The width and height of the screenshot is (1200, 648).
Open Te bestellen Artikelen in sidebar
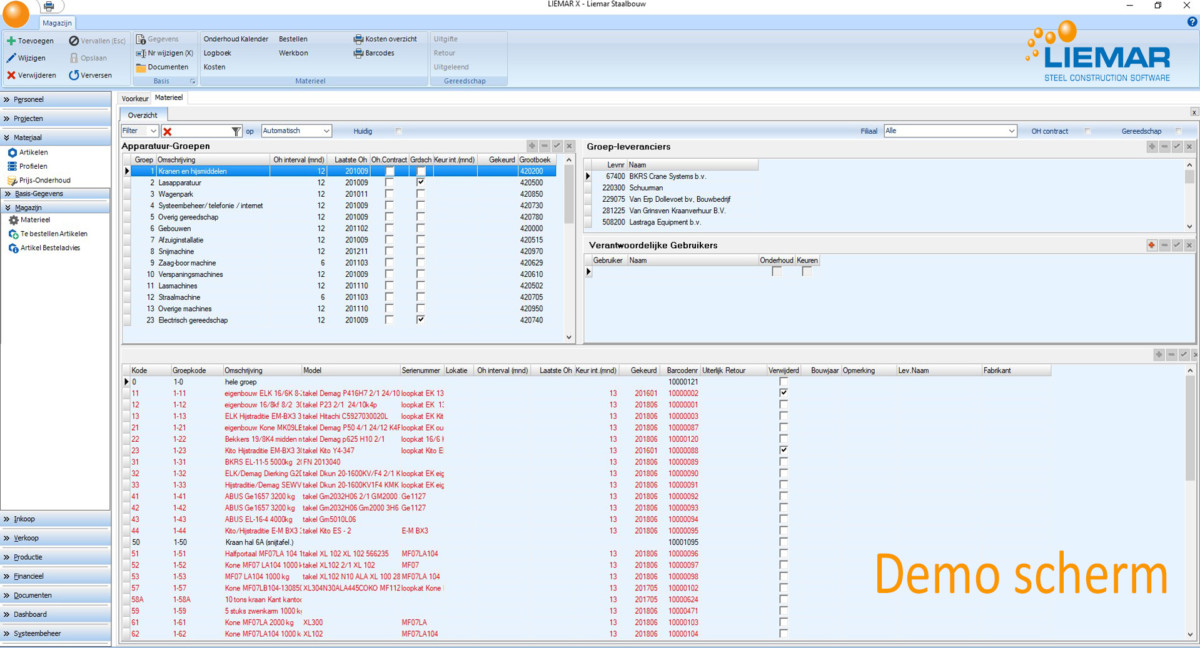click(x=47, y=233)
